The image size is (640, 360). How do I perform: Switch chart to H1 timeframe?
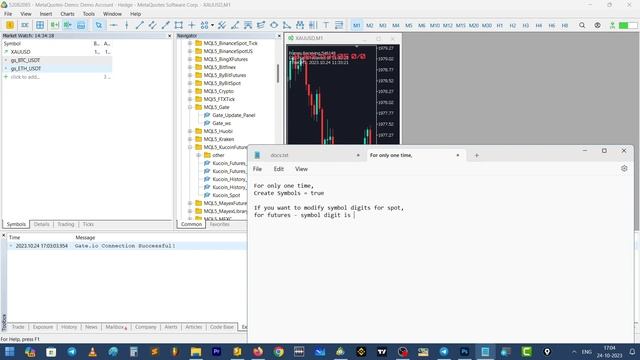click(500, 25)
